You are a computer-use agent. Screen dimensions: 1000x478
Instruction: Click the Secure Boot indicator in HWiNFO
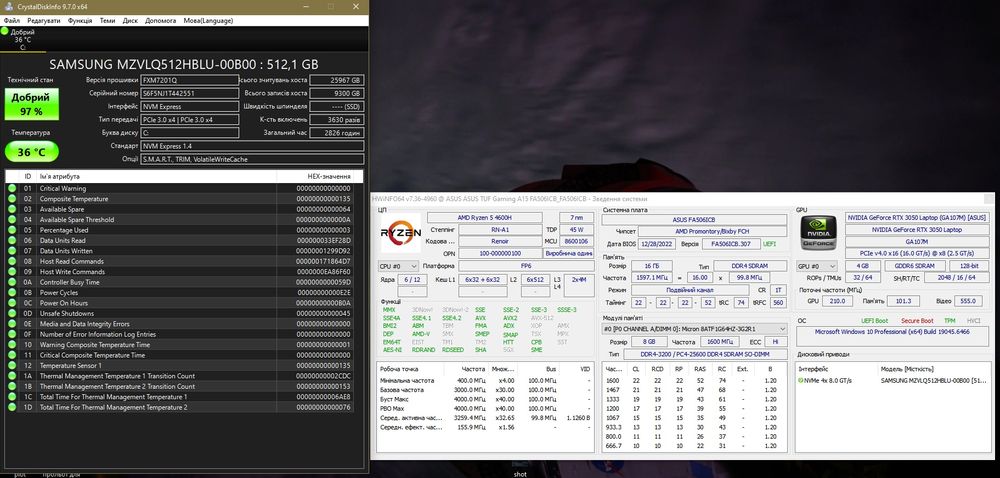(917, 321)
